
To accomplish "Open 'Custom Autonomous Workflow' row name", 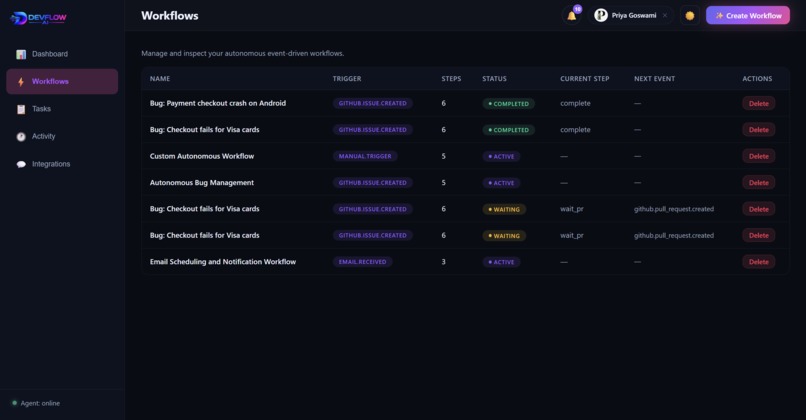I will pos(202,156).
